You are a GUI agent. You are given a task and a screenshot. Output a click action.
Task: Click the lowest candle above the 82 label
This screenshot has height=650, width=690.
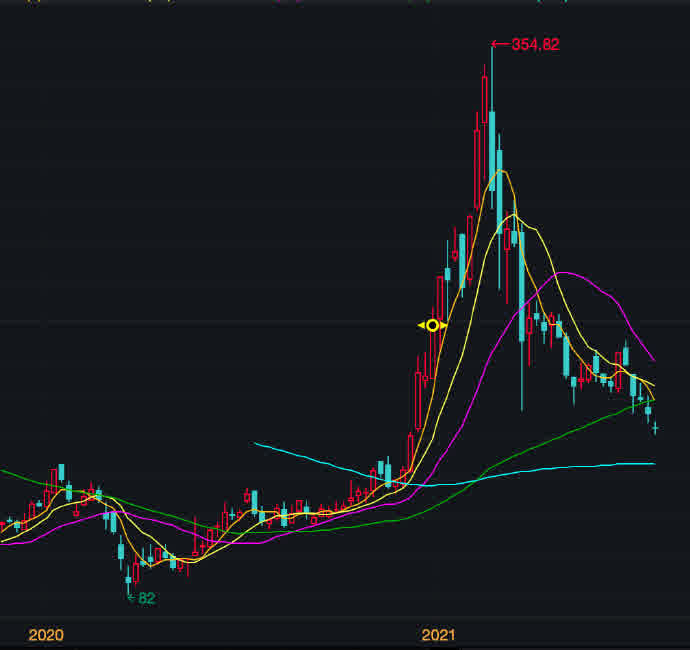point(129,580)
